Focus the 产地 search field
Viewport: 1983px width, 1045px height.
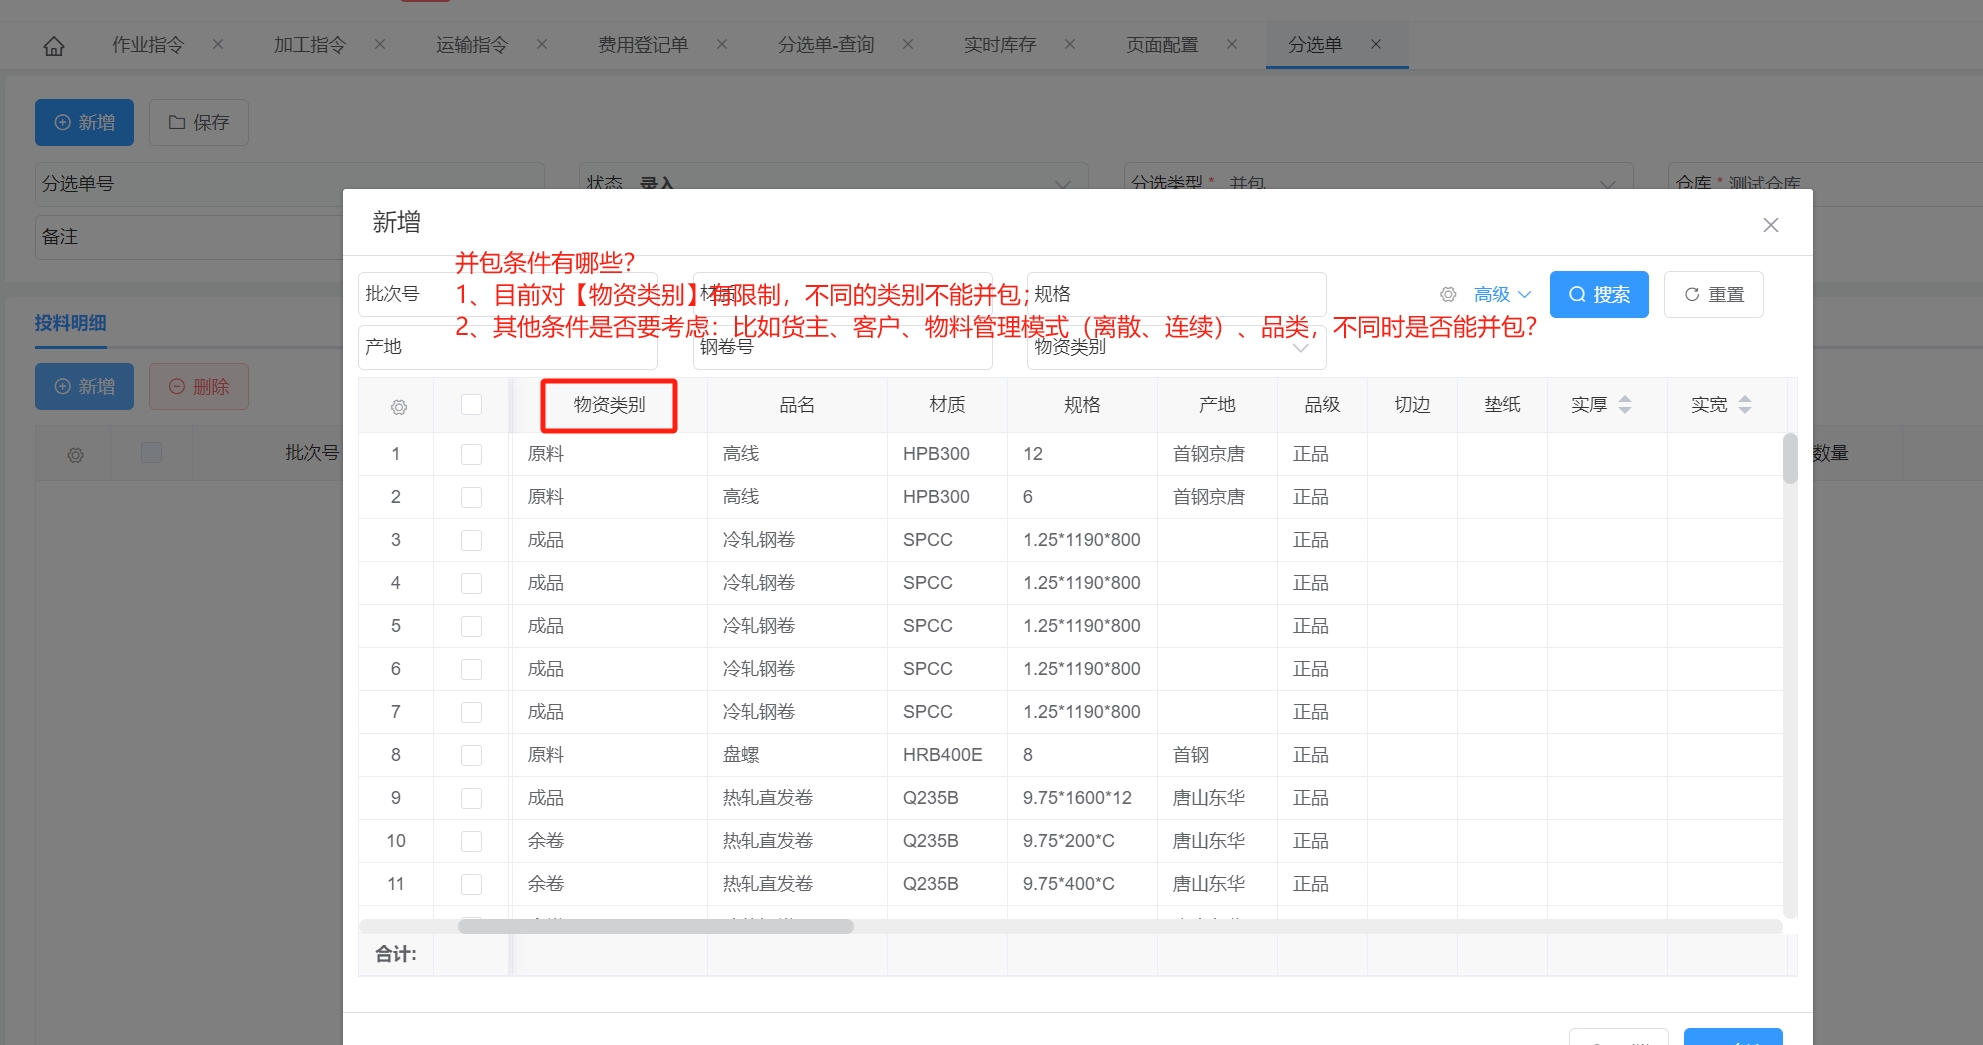[x=507, y=347]
